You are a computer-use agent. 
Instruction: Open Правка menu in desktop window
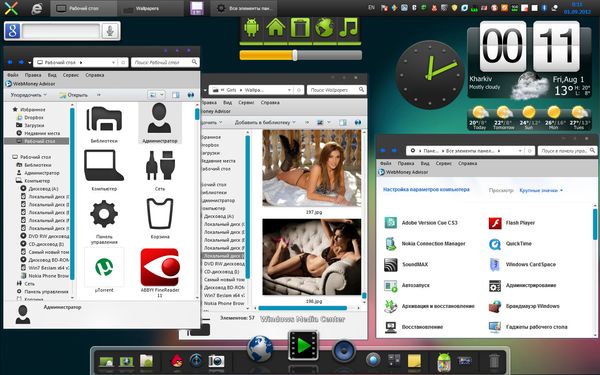click(33, 75)
